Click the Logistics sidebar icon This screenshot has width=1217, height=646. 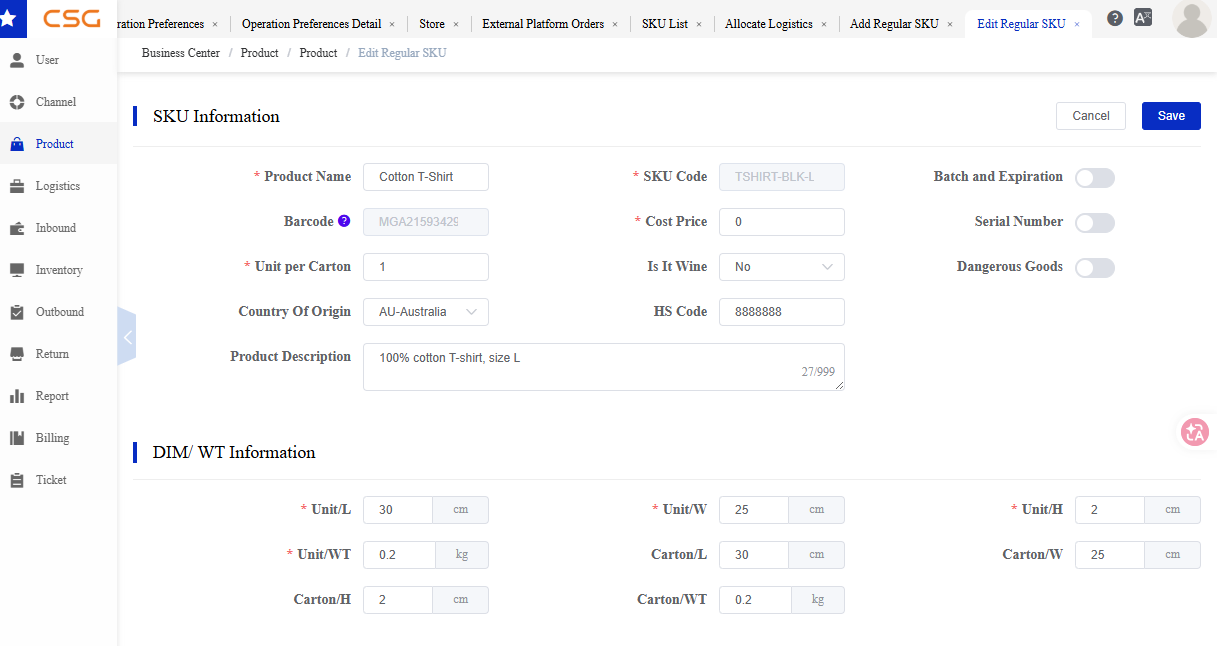pos(17,186)
